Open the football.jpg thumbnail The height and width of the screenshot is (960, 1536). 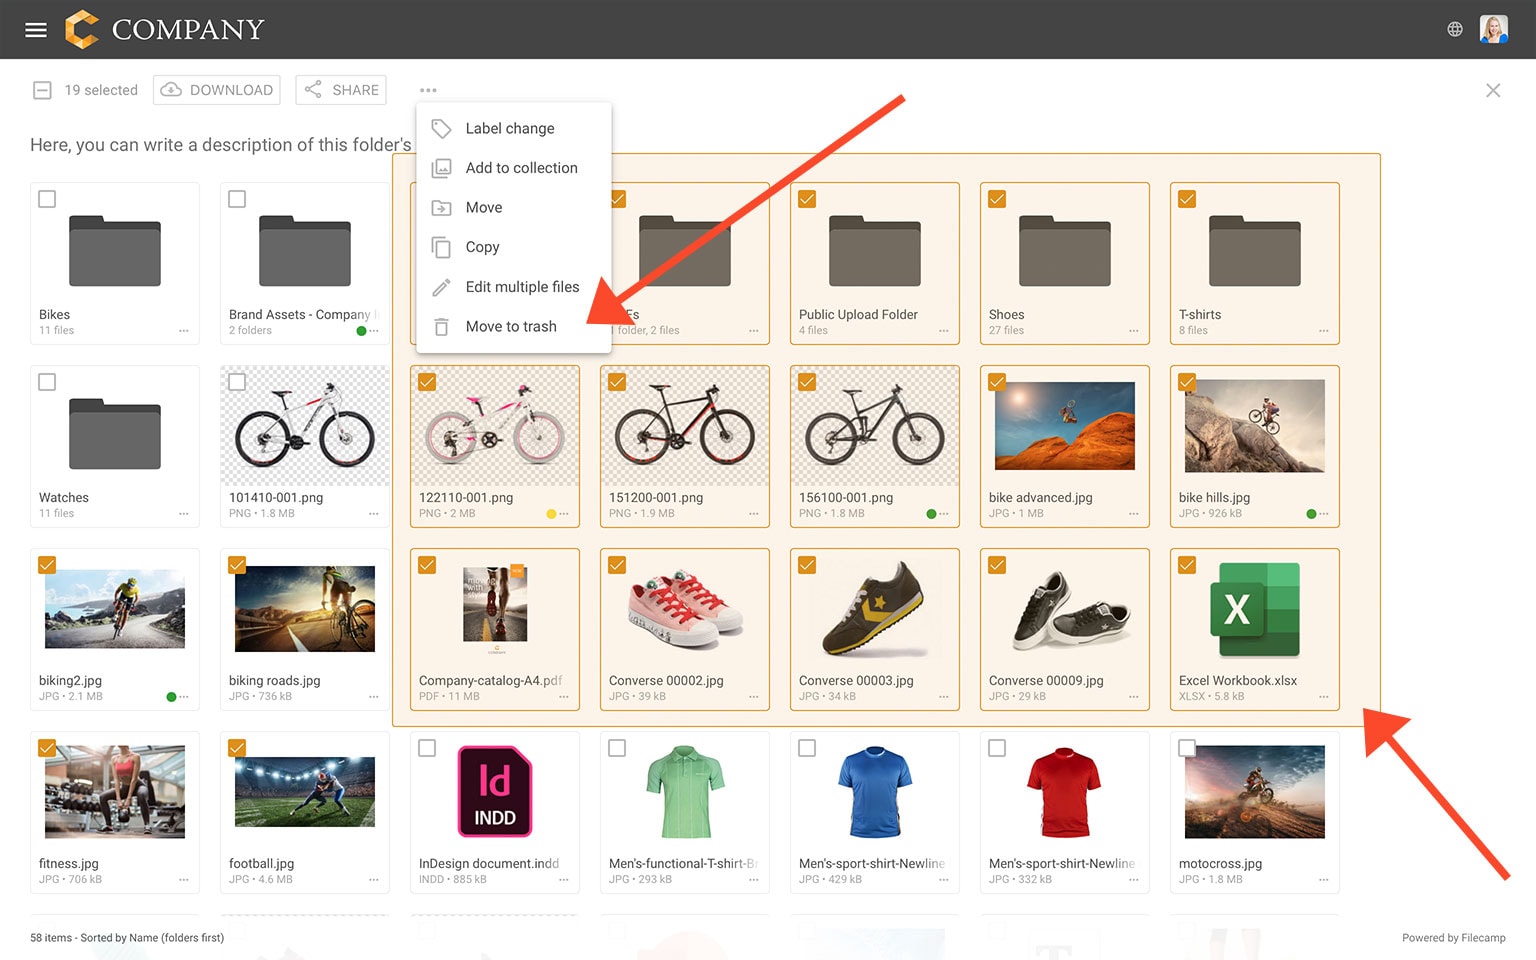(x=305, y=792)
